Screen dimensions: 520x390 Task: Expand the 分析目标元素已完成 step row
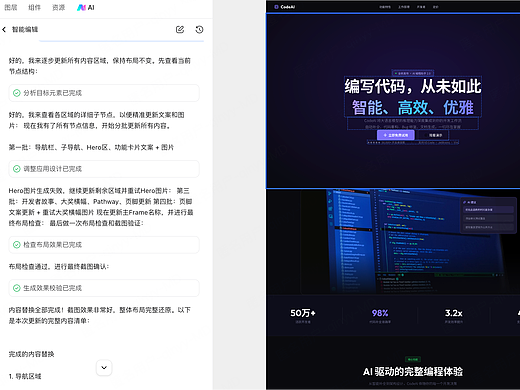tap(104, 93)
